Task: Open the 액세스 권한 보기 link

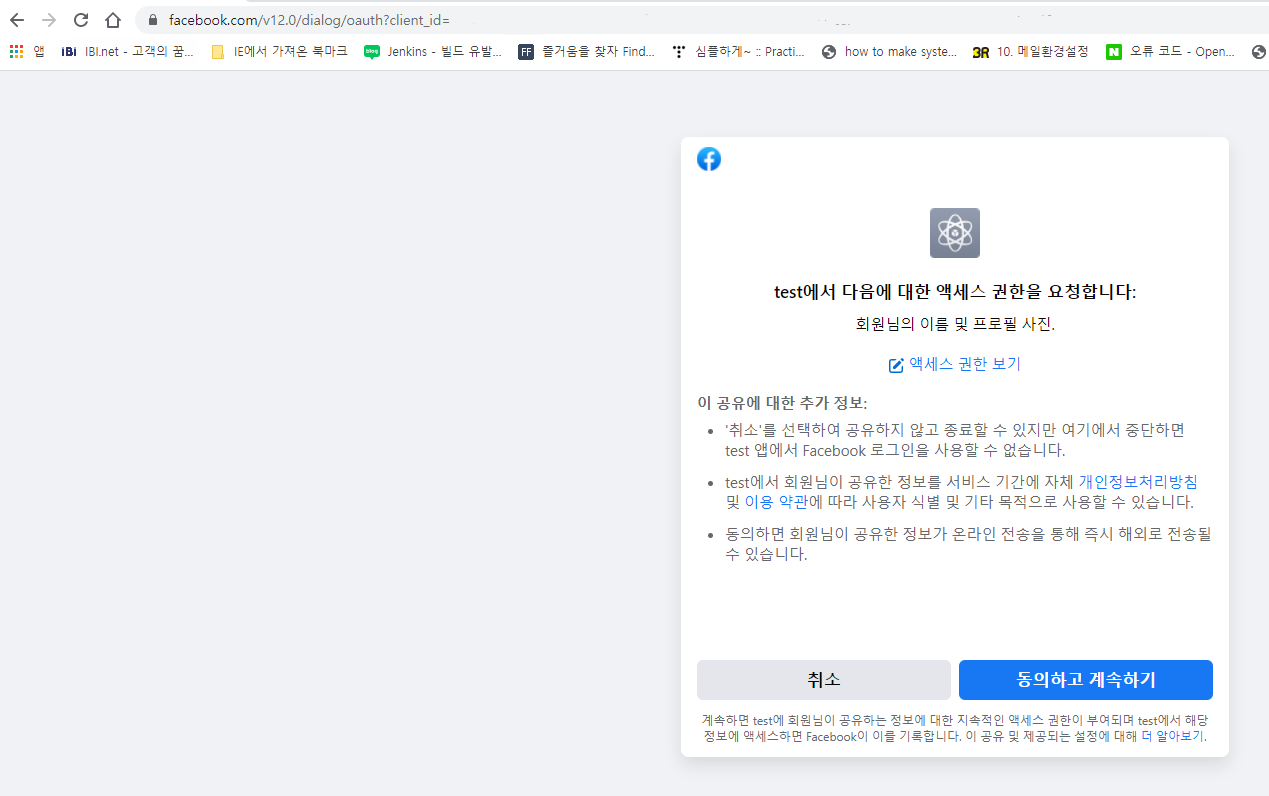Action: 964,364
